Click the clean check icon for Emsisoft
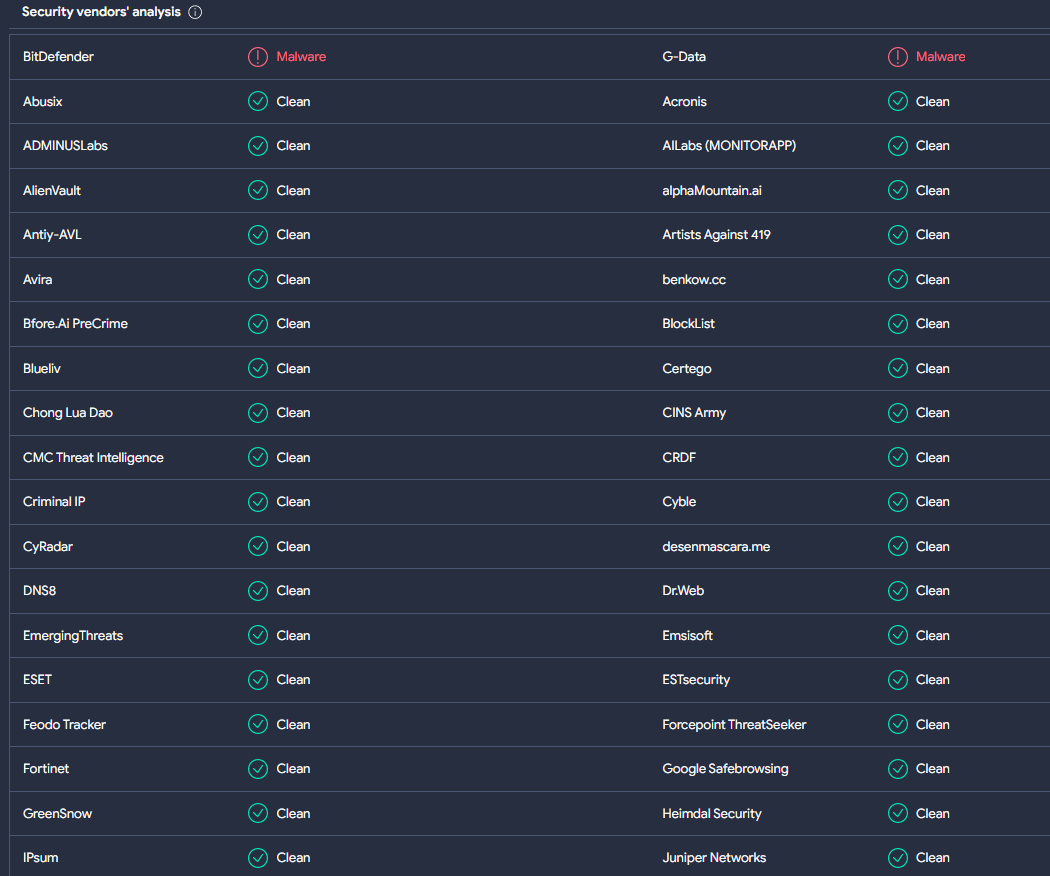Screen dimensions: 1050x876 point(898,636)
